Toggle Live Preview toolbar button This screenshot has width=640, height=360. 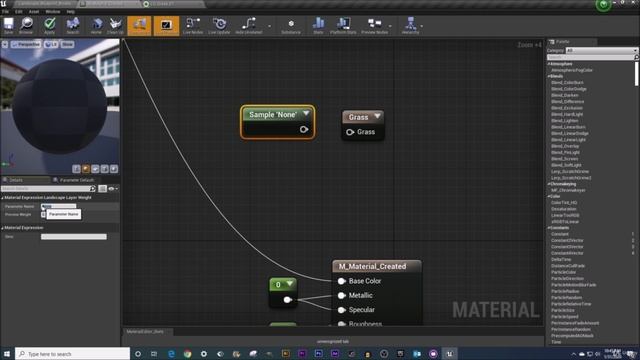166,26
